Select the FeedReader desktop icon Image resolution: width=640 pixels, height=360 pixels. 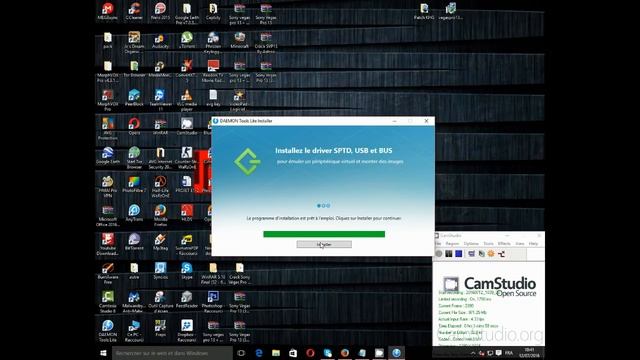pyautogui.click(x=187, y=300)
